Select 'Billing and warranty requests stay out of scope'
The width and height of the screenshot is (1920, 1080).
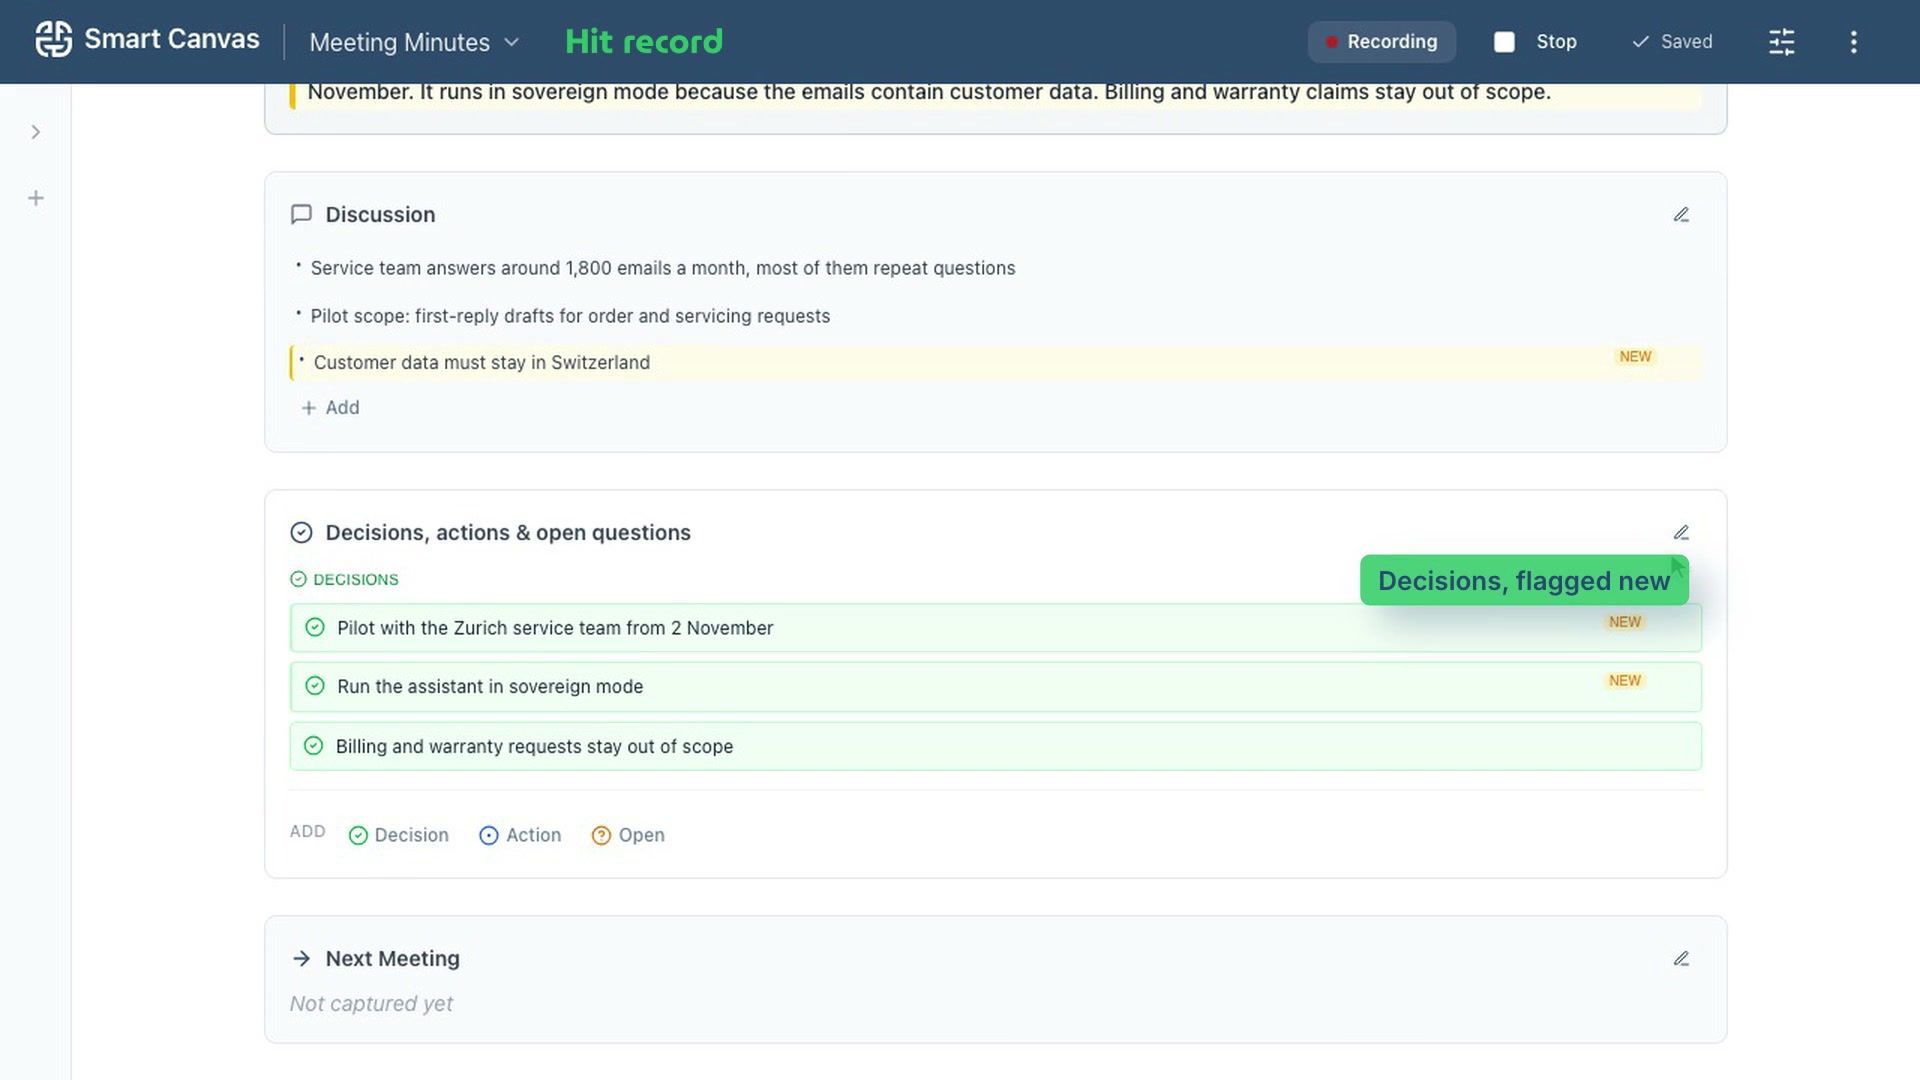(534, 747)
